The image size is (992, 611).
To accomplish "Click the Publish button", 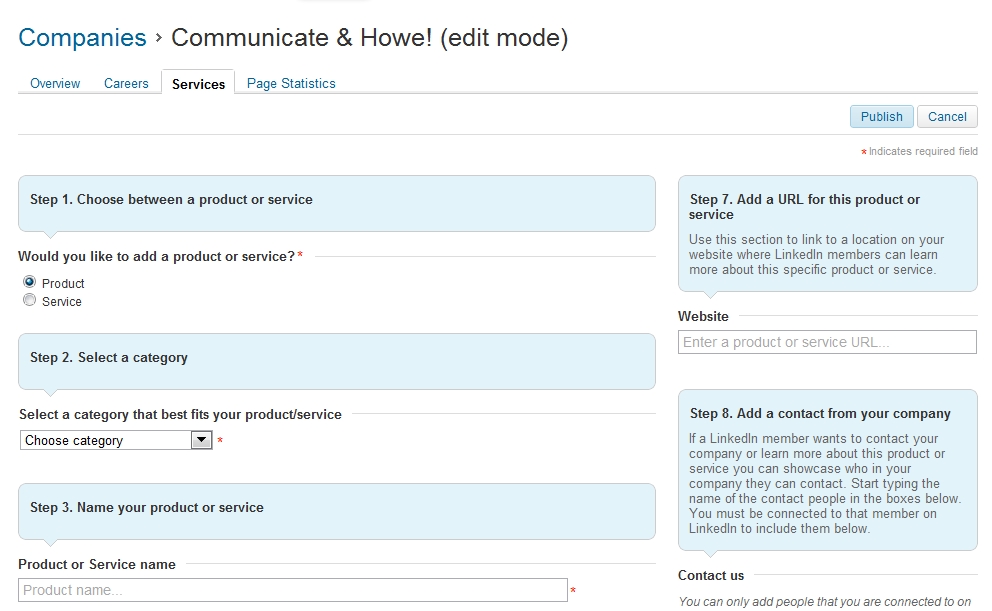I will click(881, 116).
